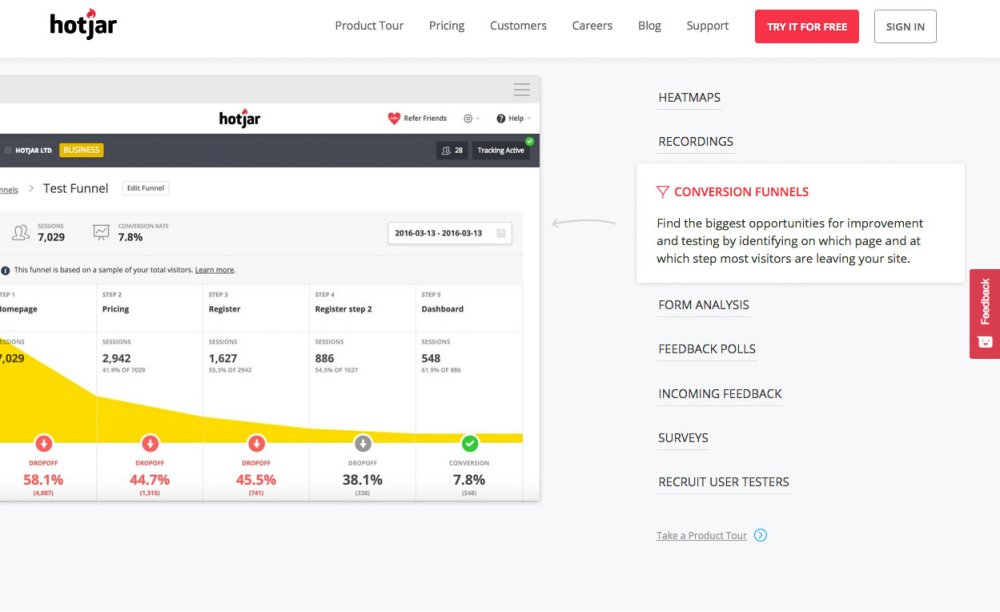Click the 38.1% dropoff percentage
The height and width of the screenshot is (612, 1000).
coord(362,480)
